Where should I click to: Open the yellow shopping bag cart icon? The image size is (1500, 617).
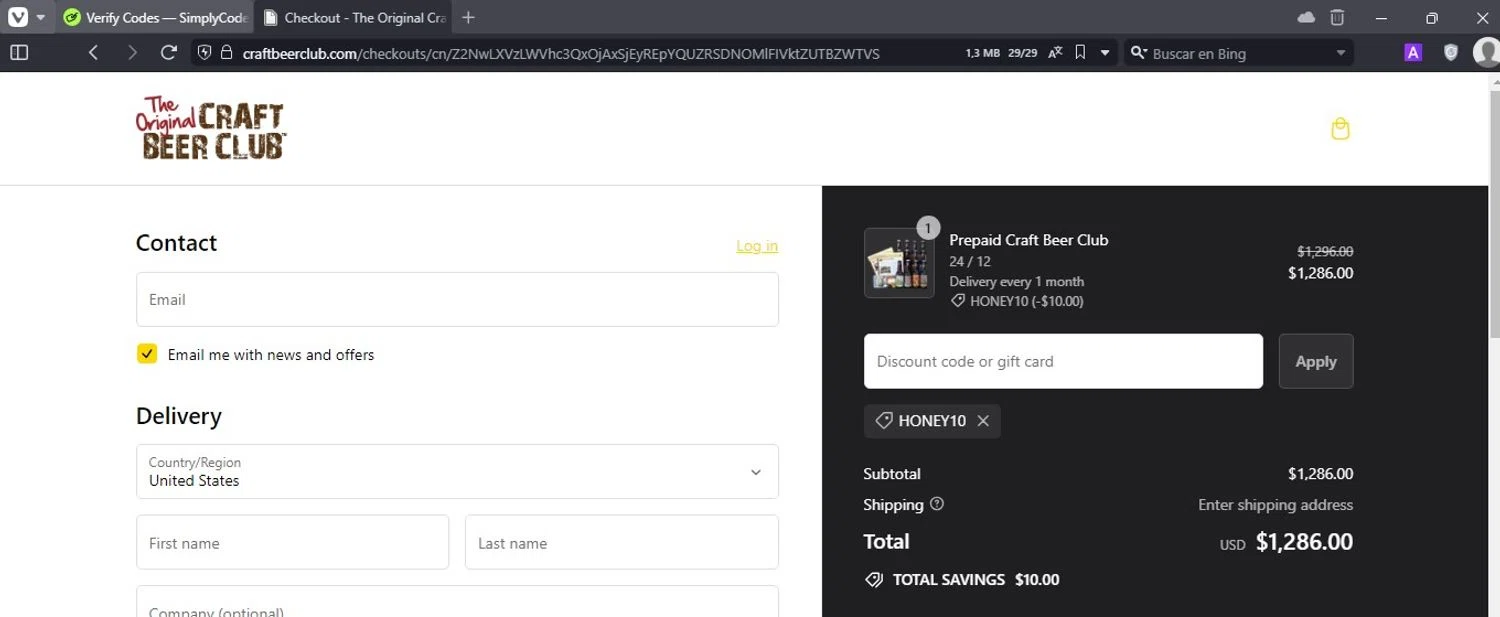[x=1341, y=129]
